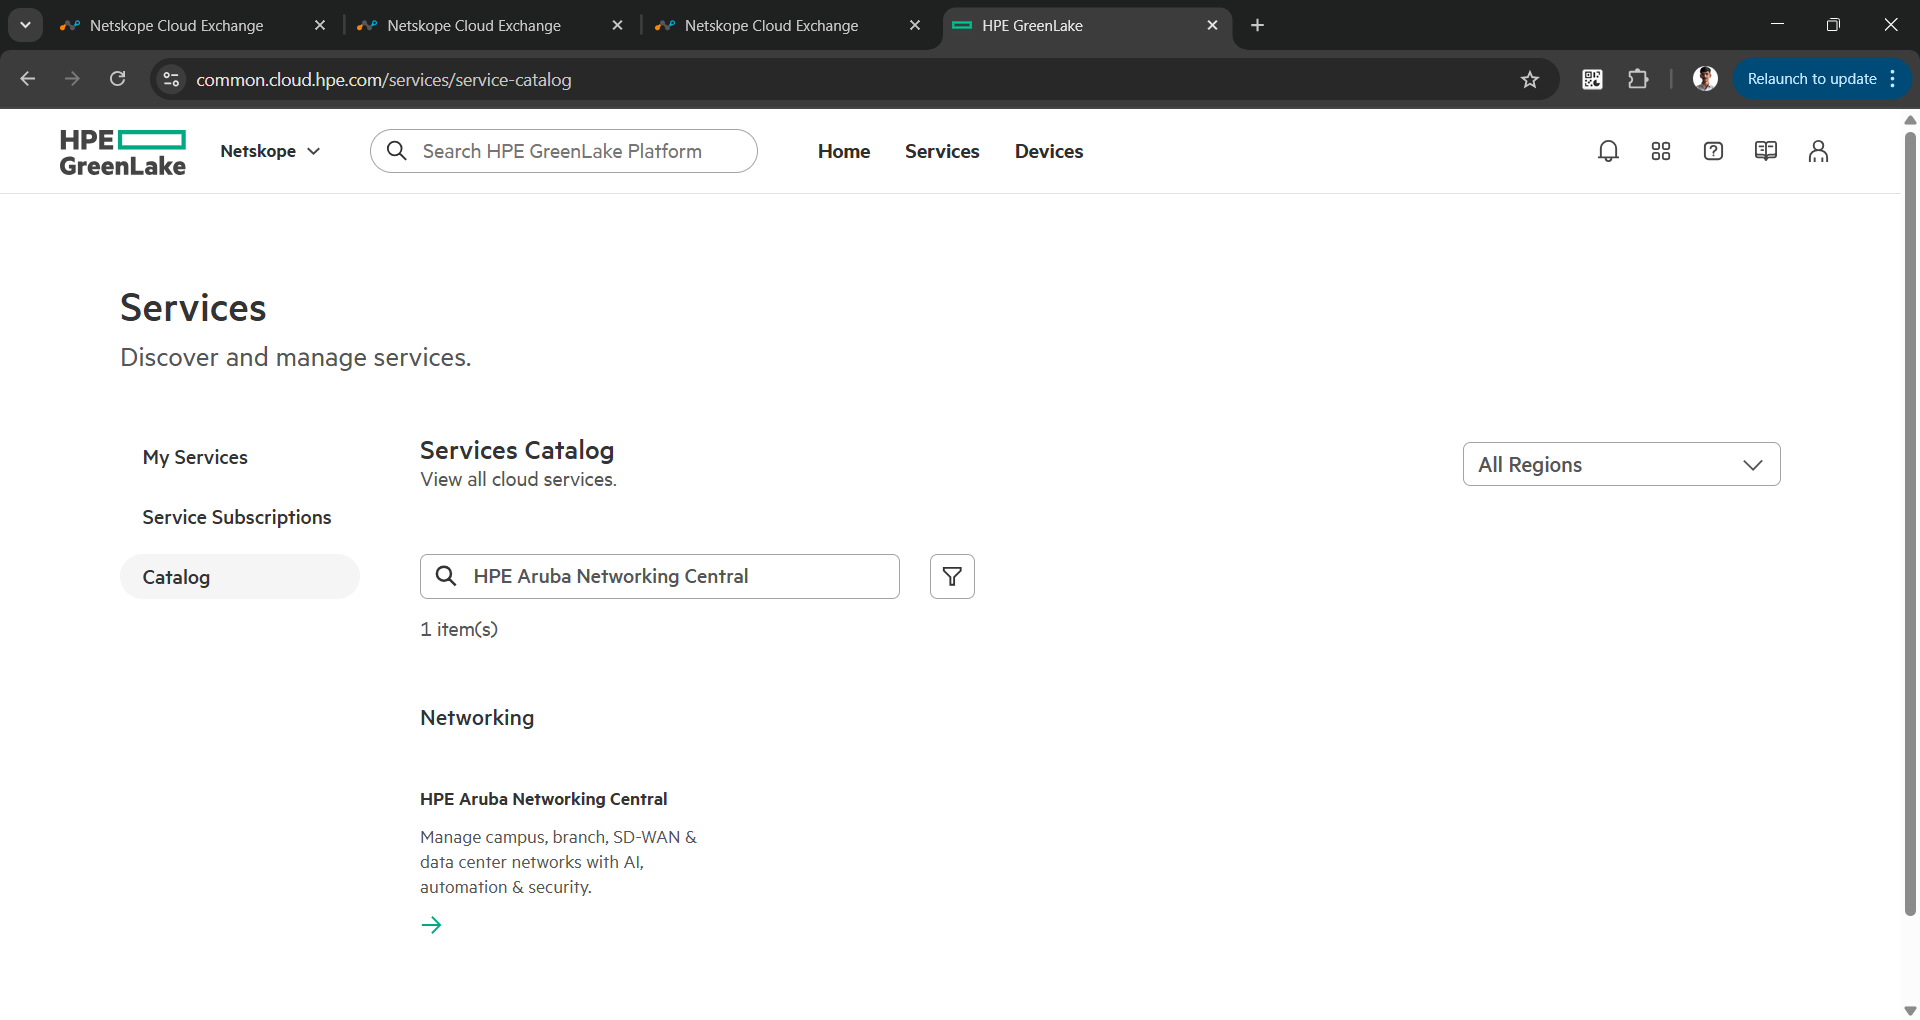Viewport: 1920px width, 1020px height.
Task: Open the browser extensions puzzle icon
Action: point(1638,79)
